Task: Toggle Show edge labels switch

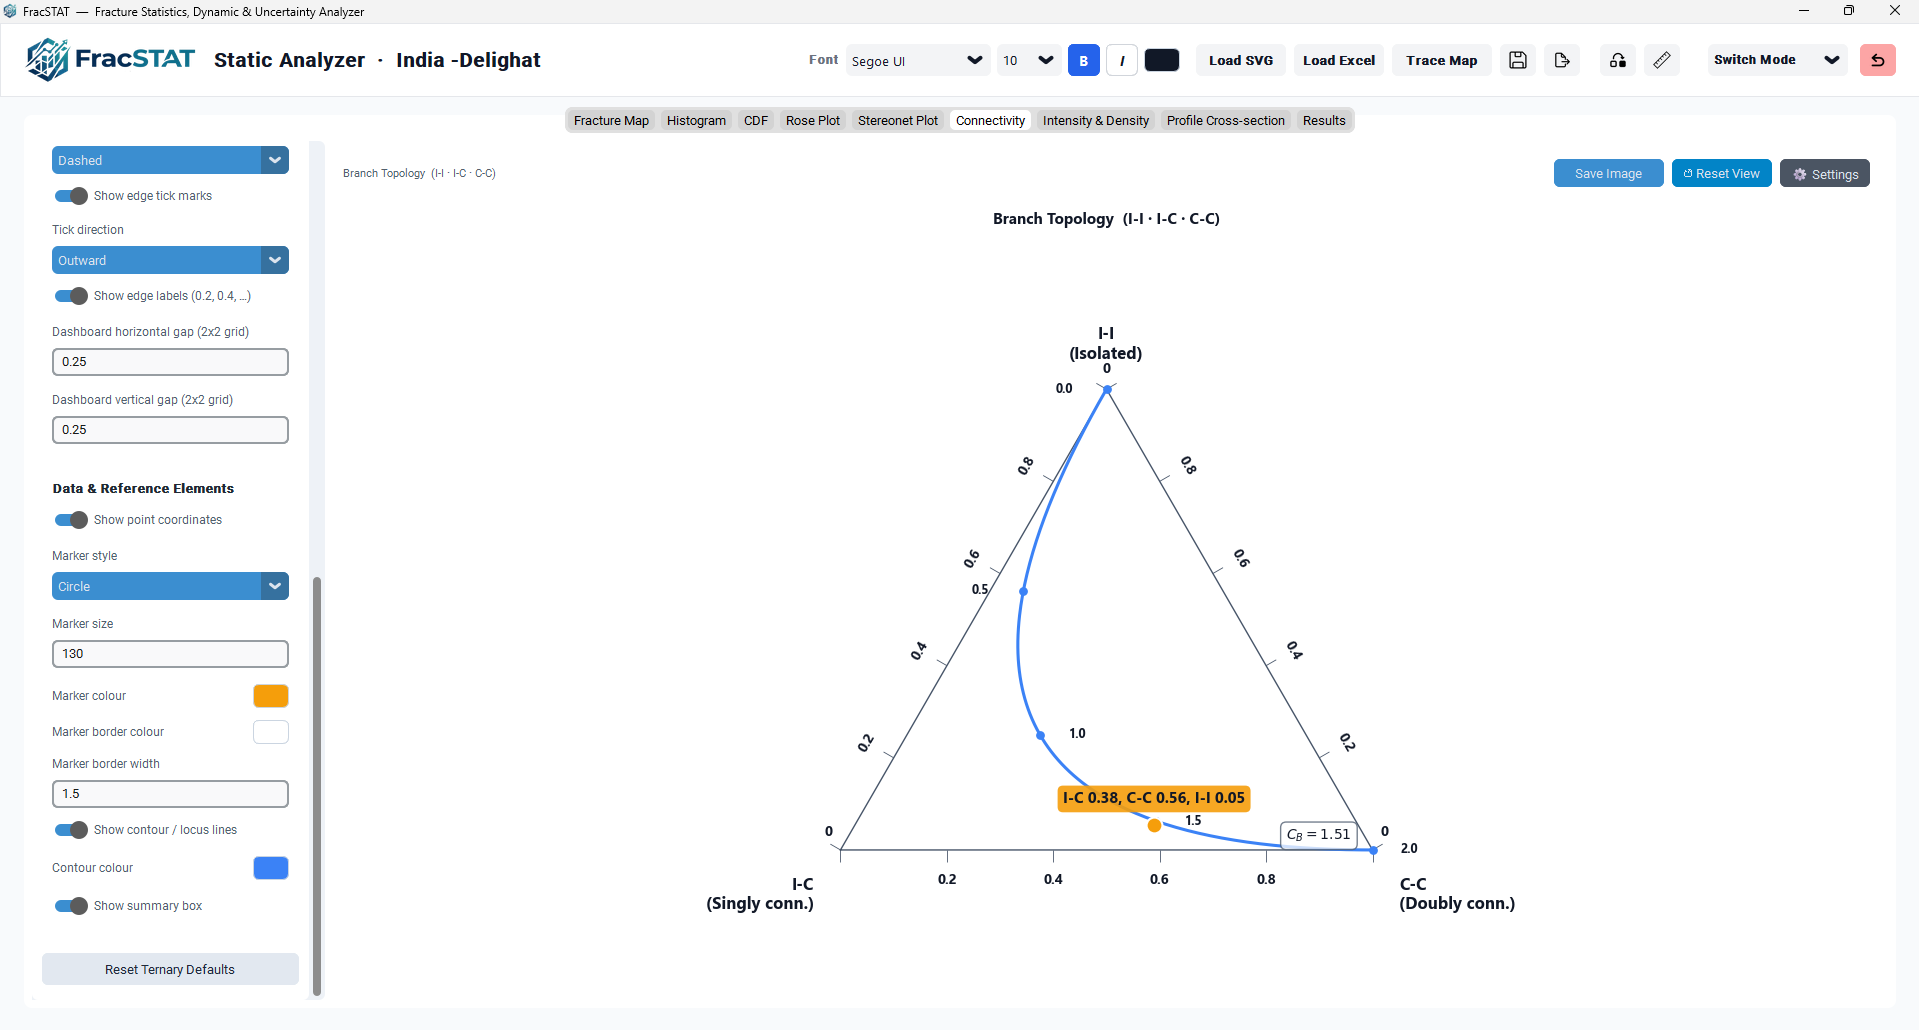Action: click(x=71, y=296)
